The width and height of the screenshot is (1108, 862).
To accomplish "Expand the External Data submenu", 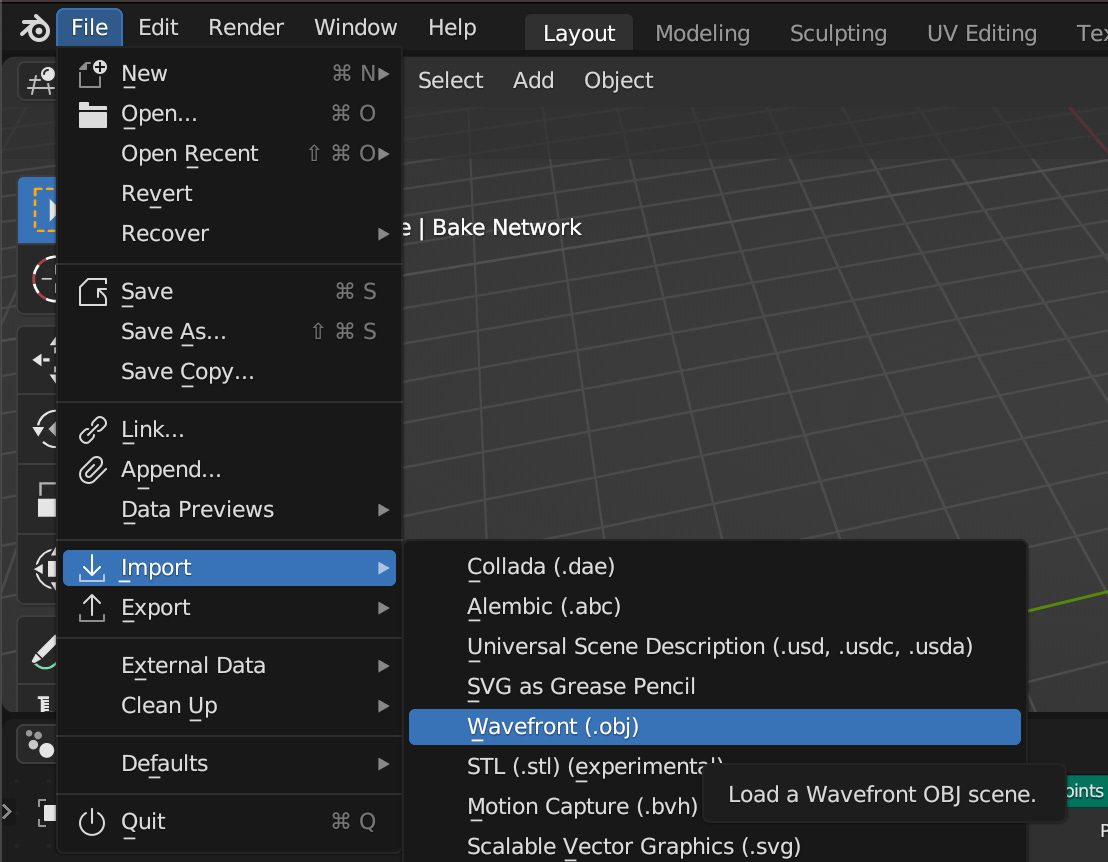I will tap(229, 666).
